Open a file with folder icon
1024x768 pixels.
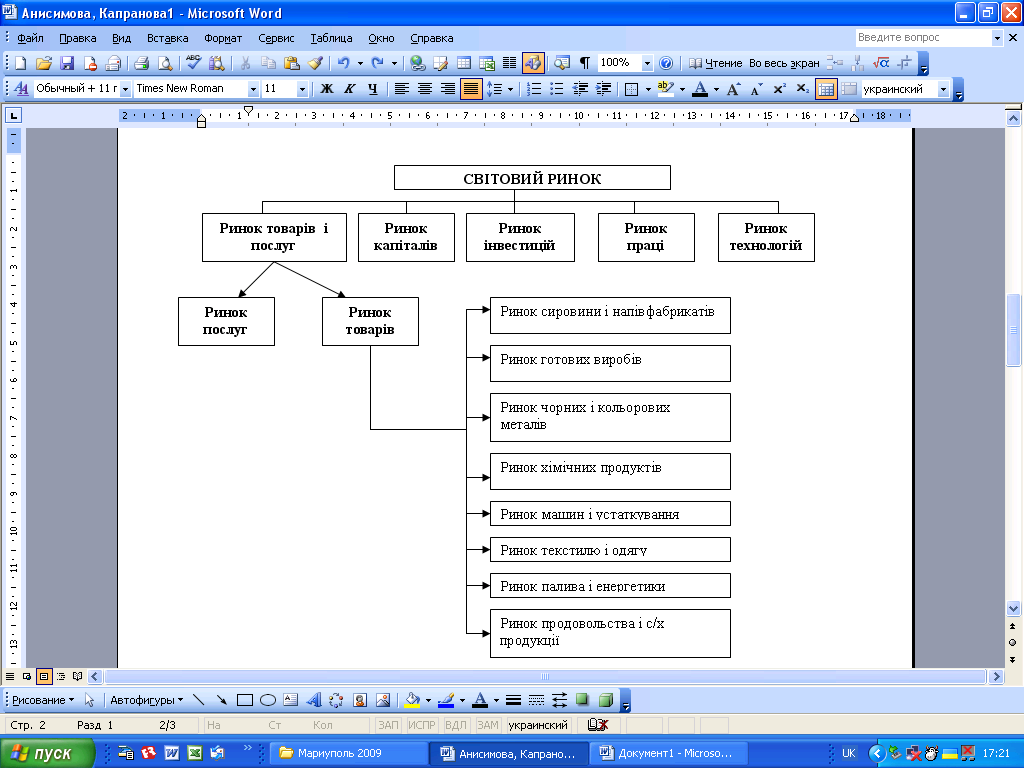pos(44,63)
